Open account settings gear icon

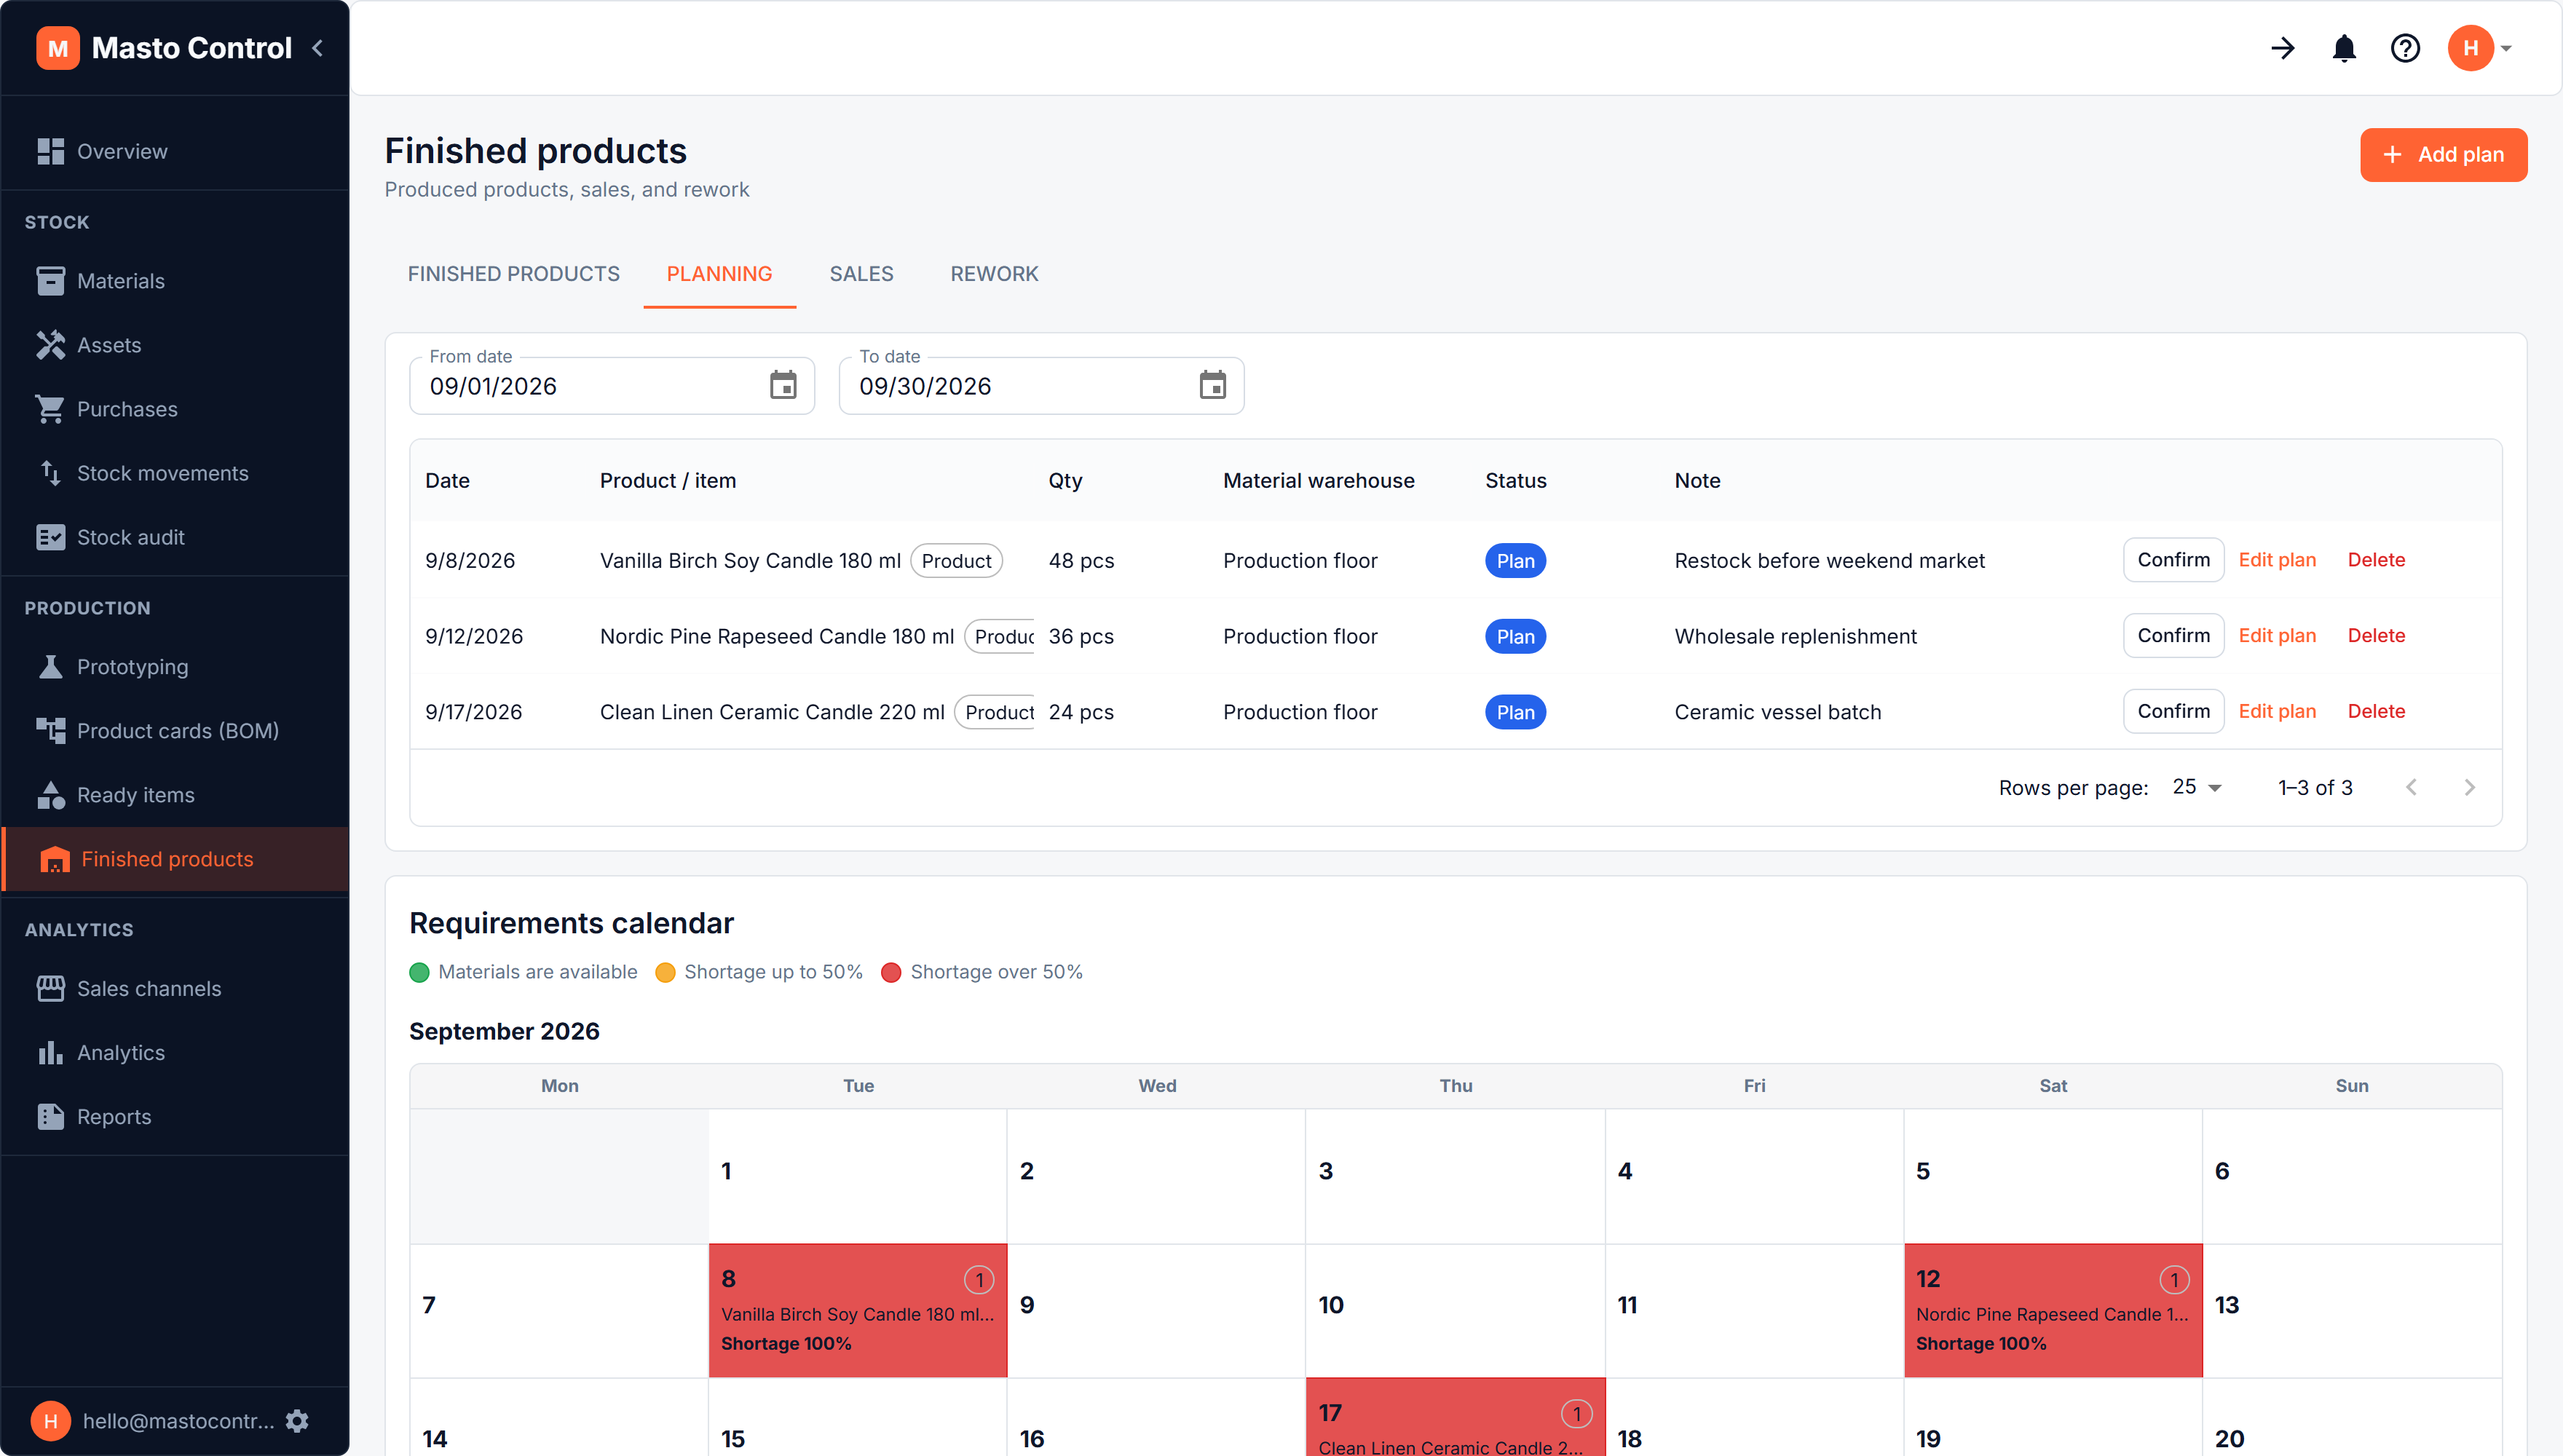point(297,1421)
